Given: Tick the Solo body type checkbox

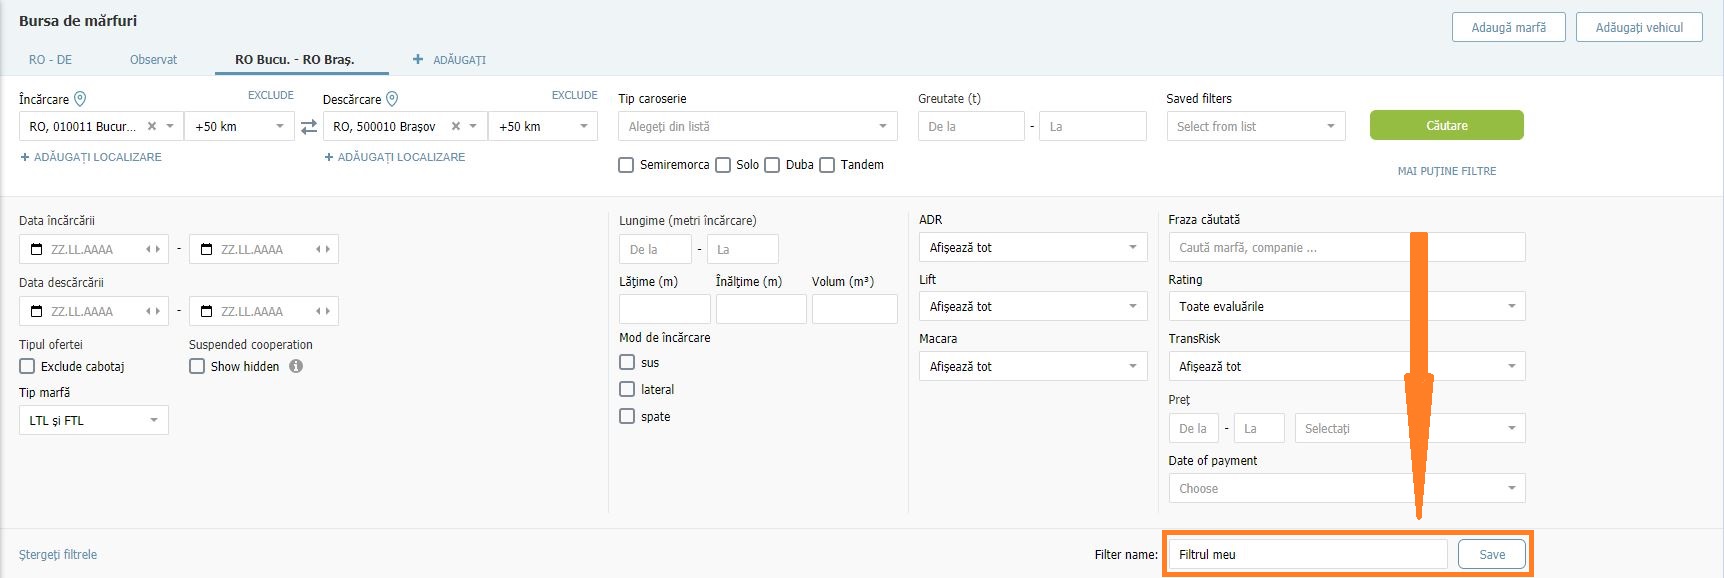Looking at the screenshot, I should (723, 165).
